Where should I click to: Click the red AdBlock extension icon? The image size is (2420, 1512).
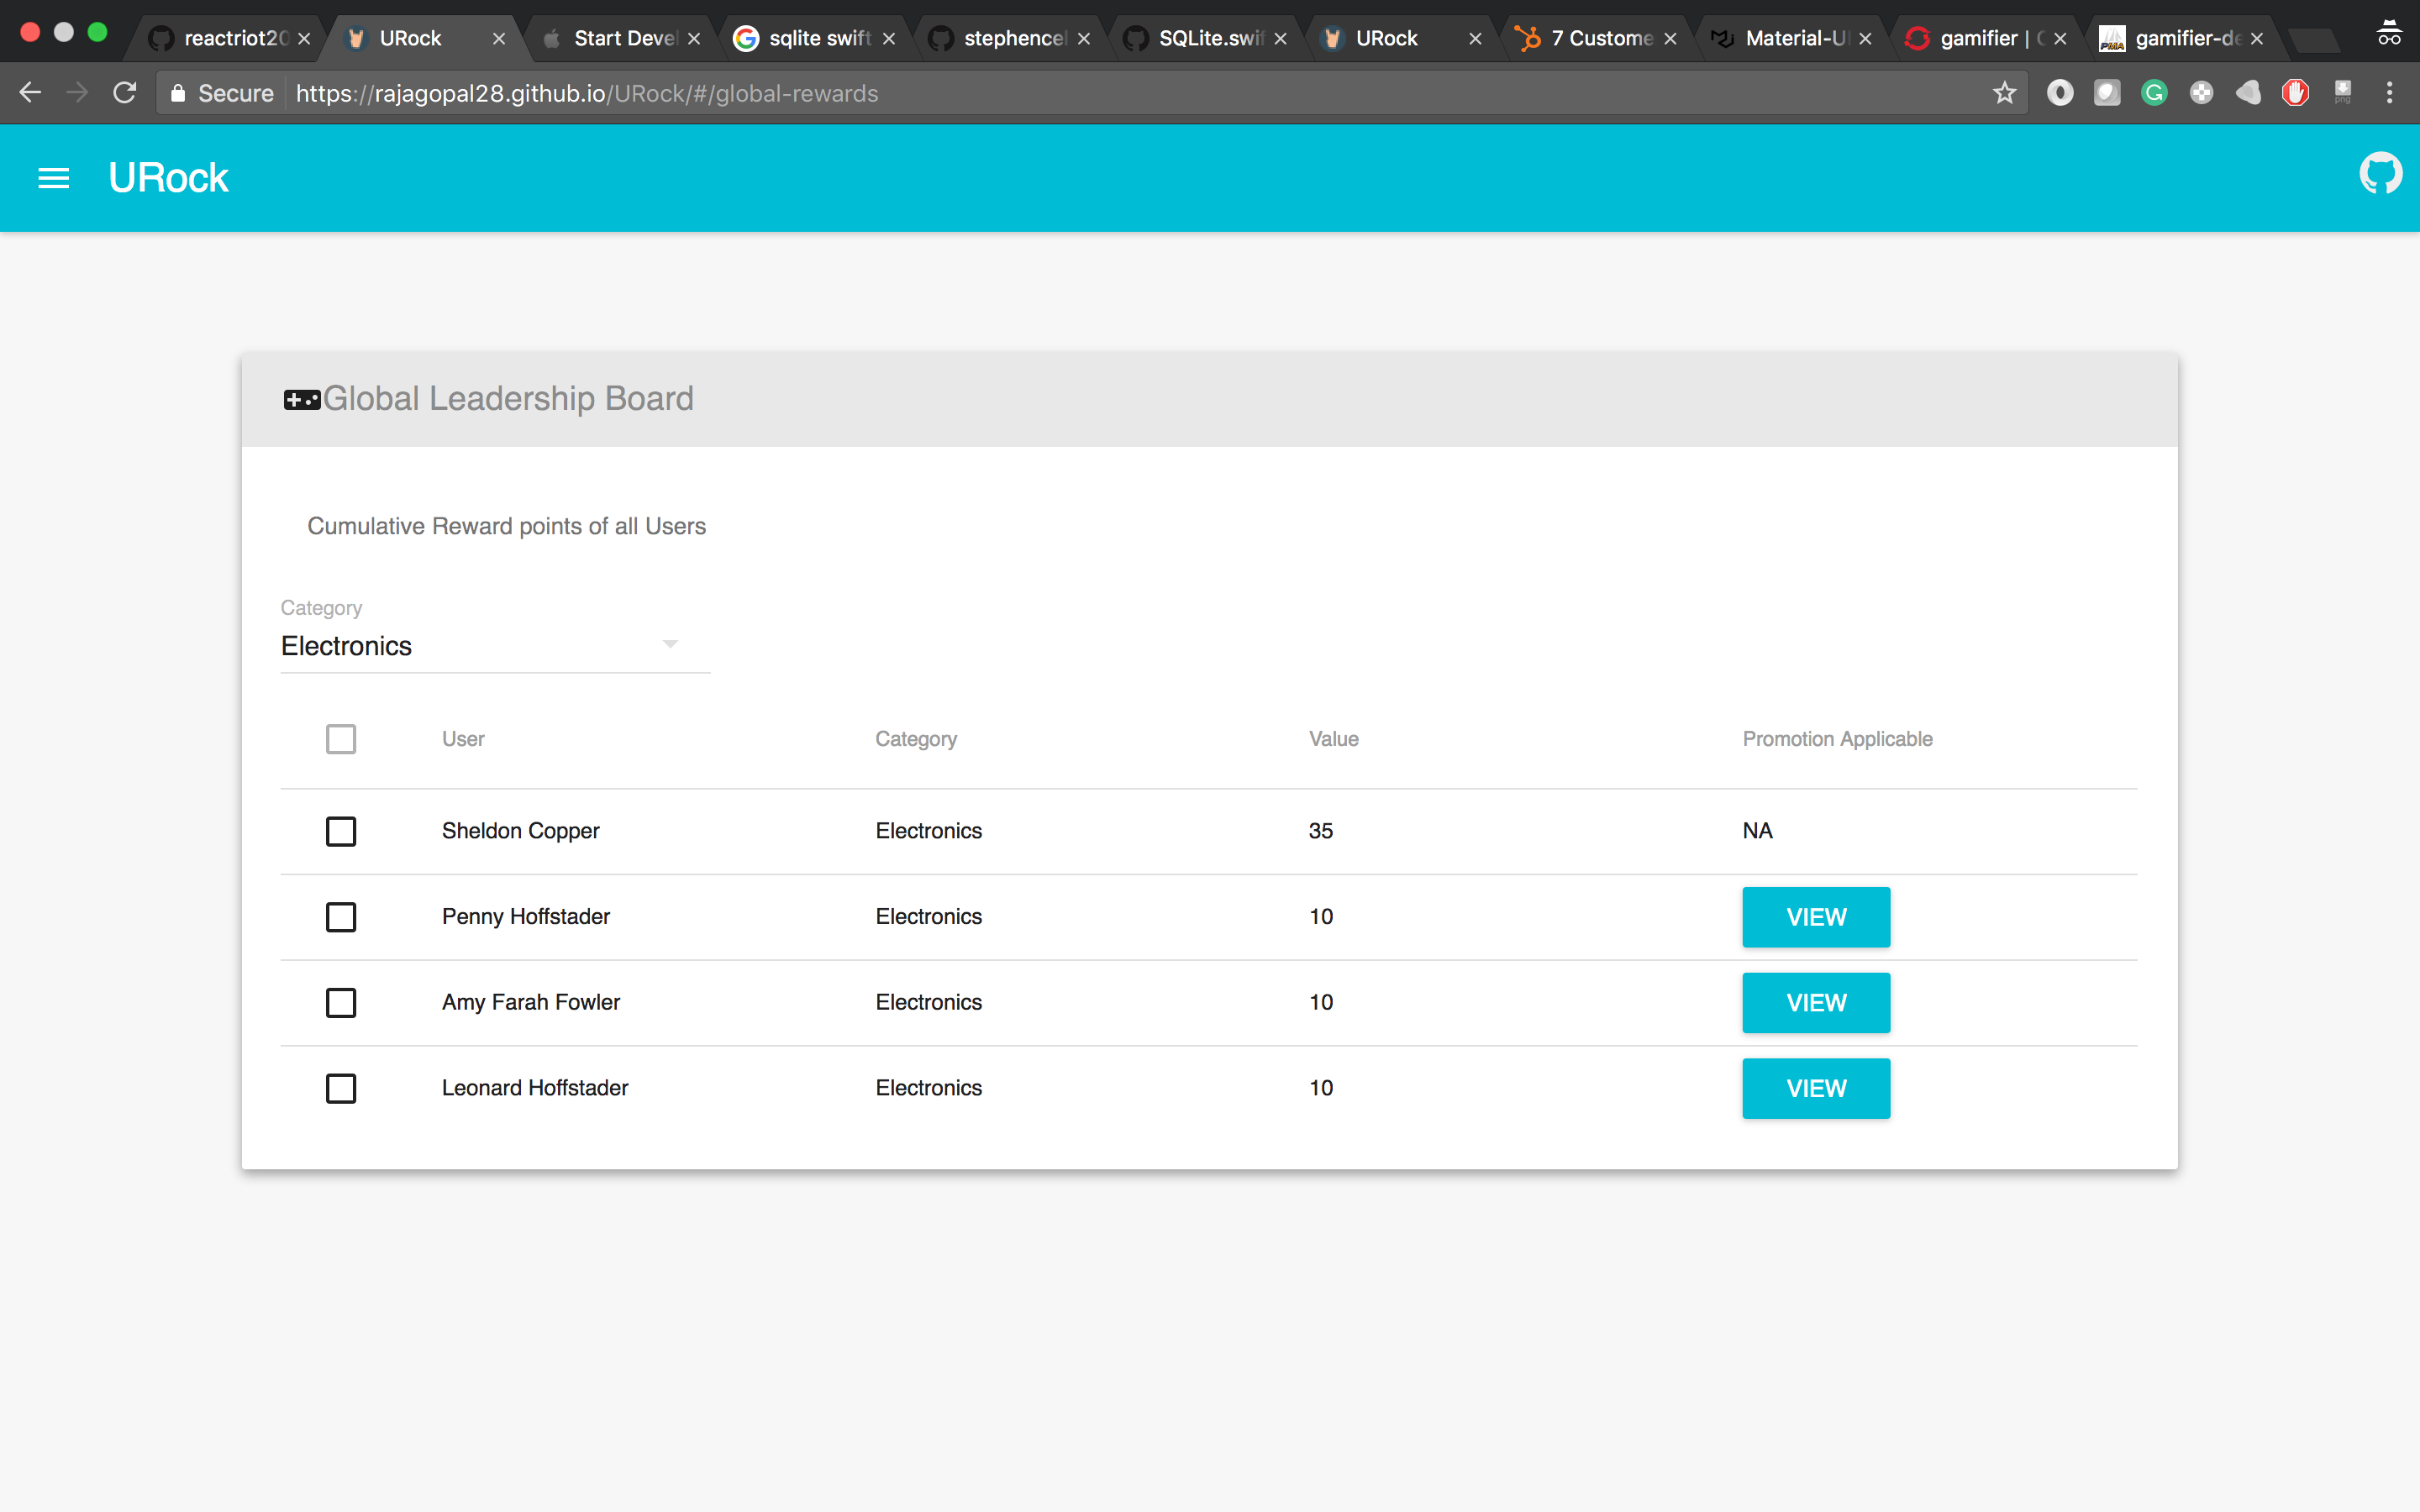pyautogui.click(x=2295, y=93)
